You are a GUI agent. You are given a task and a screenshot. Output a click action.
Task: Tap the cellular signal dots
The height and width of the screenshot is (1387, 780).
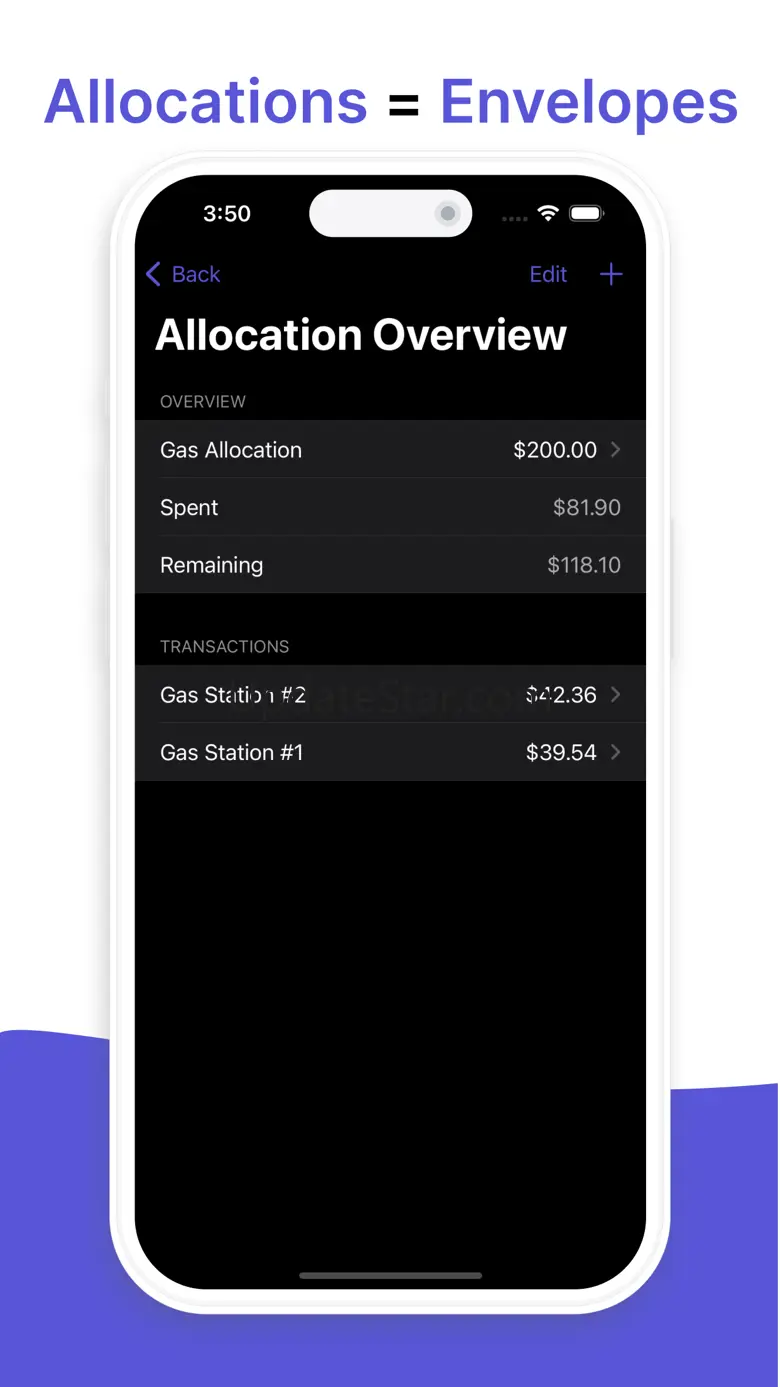click(x=514, y=217)
